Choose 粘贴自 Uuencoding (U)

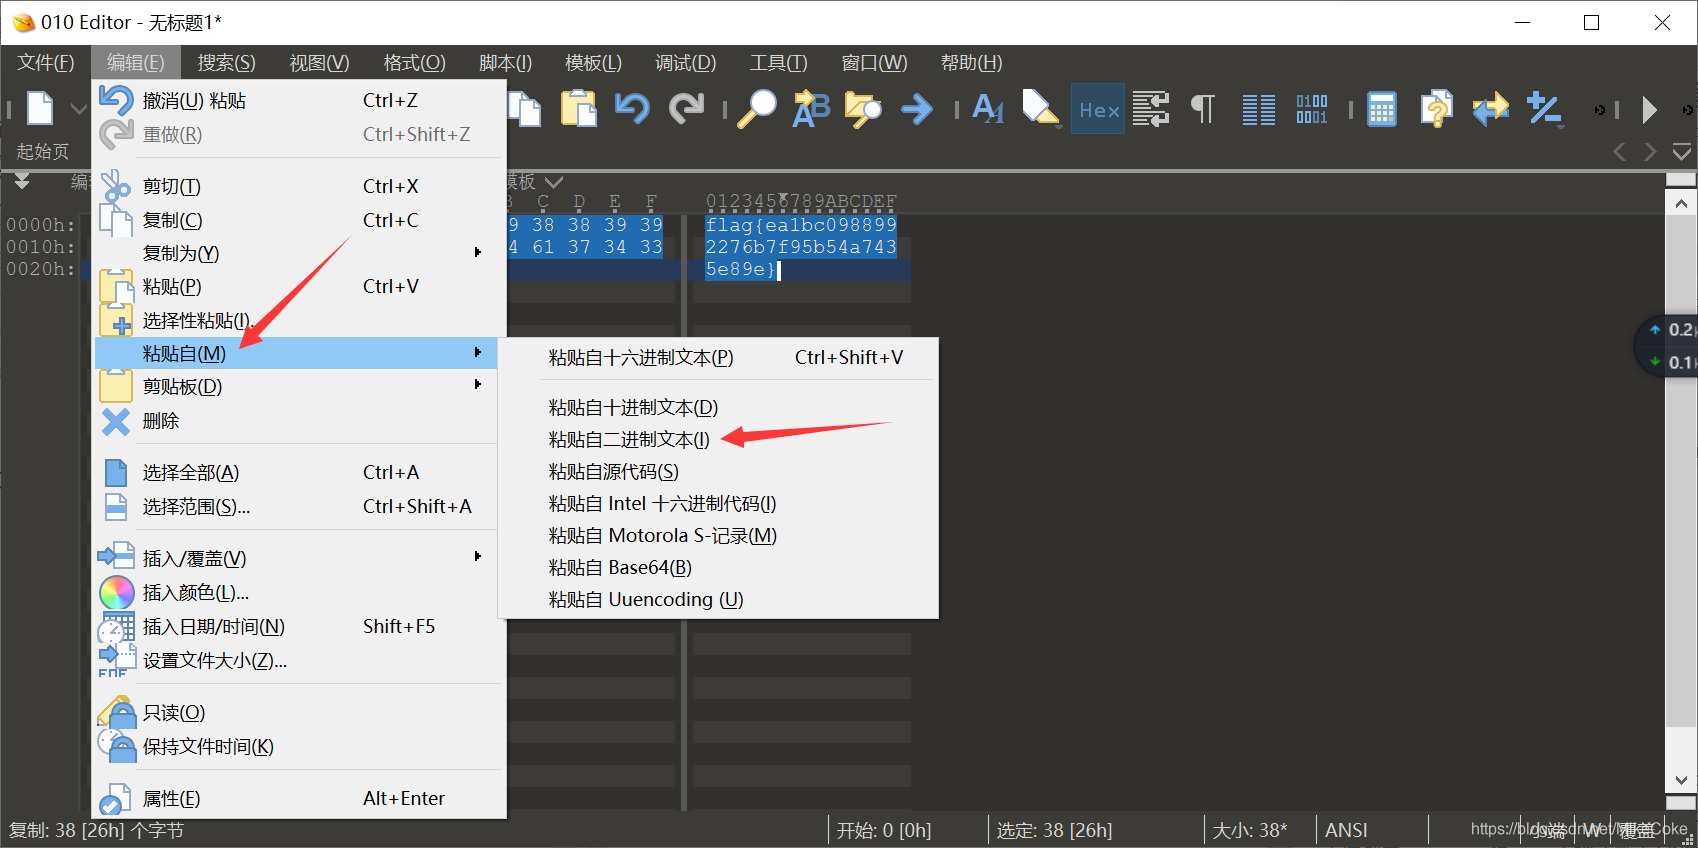(x=718, y=599)
